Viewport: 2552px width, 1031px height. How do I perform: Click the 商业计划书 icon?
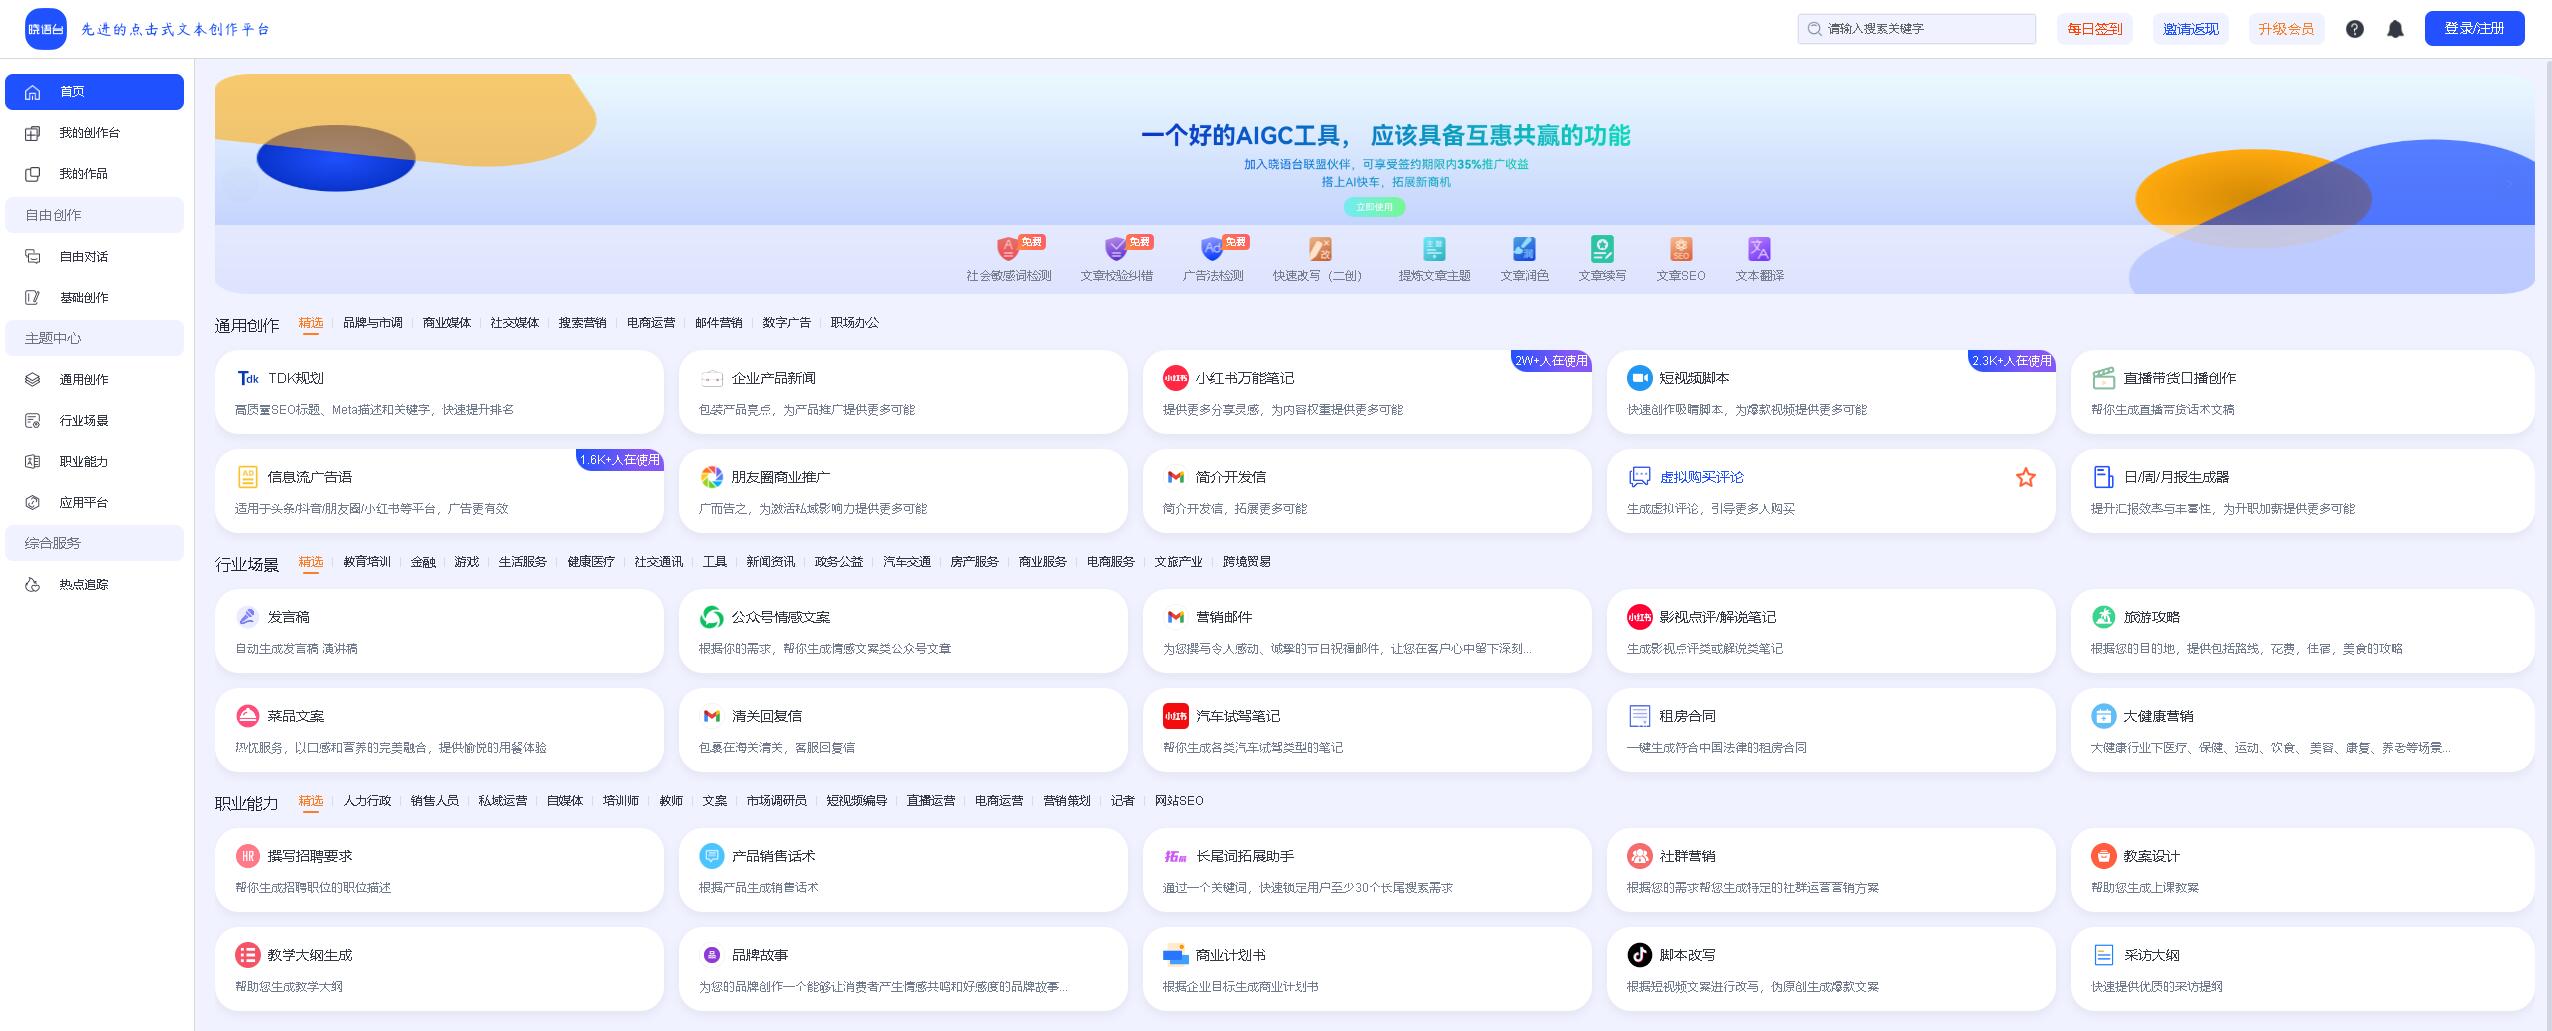[x=1175, y=955]
